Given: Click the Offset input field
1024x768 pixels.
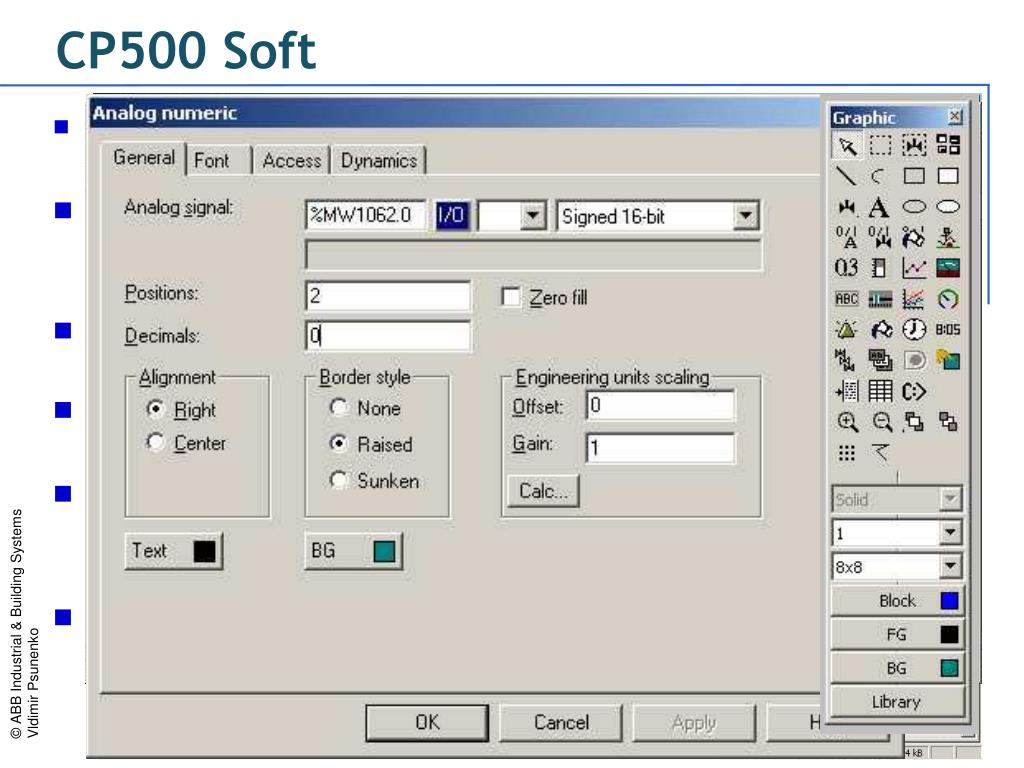Looking at the screenshot, I should pos(660,406).
